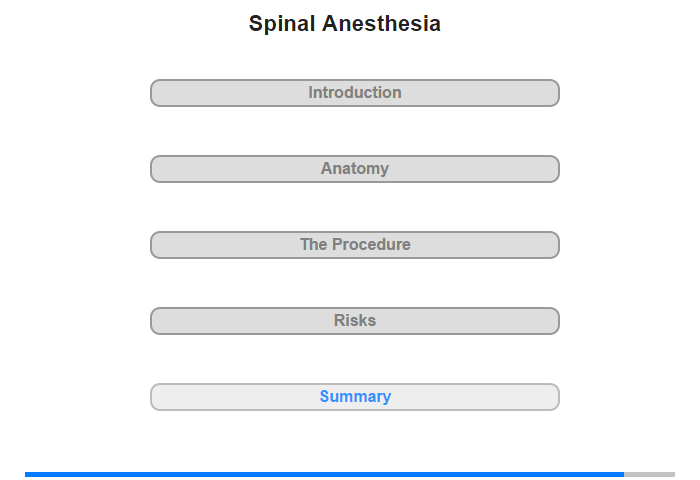Click the Spinal Anesthesia heading
Image resolution: width=700 pixels, height=480 pixels.
tap(345, 23)
